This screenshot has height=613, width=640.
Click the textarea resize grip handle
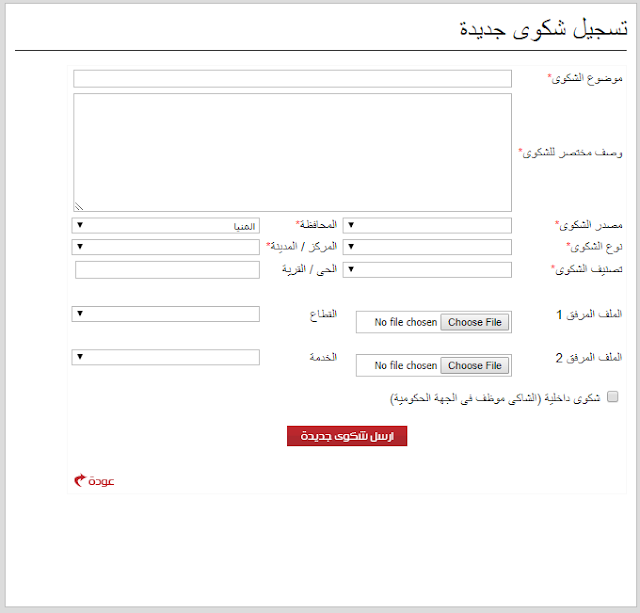pyautogui.click(x=79, y=207)
